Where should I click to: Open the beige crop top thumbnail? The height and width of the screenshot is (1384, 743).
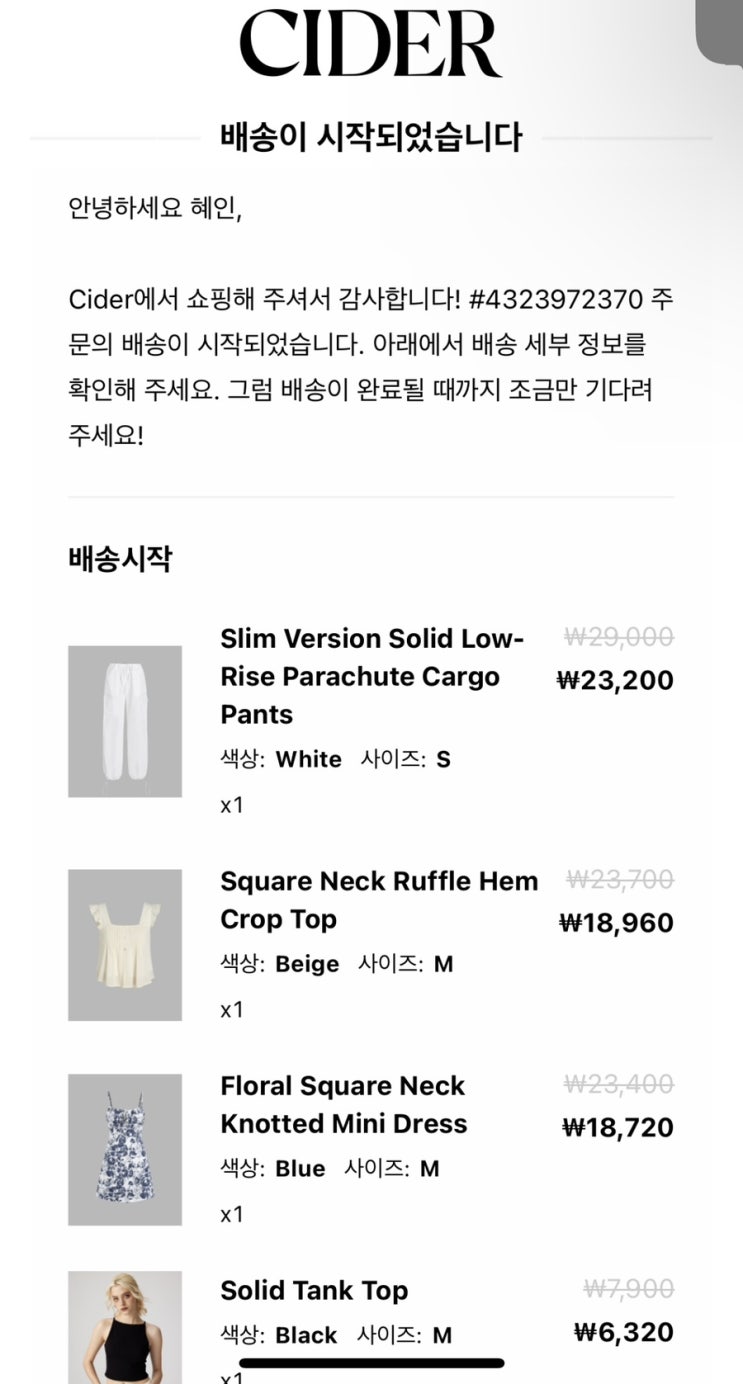pos(125,945)
